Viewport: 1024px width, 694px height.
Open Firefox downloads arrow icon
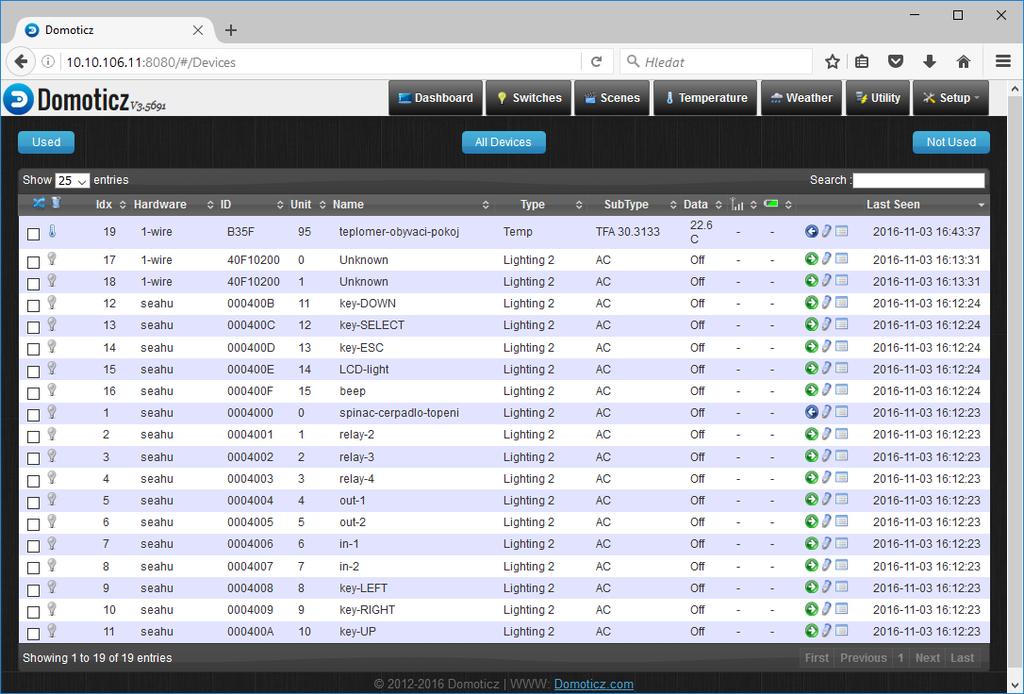[929, 62]
